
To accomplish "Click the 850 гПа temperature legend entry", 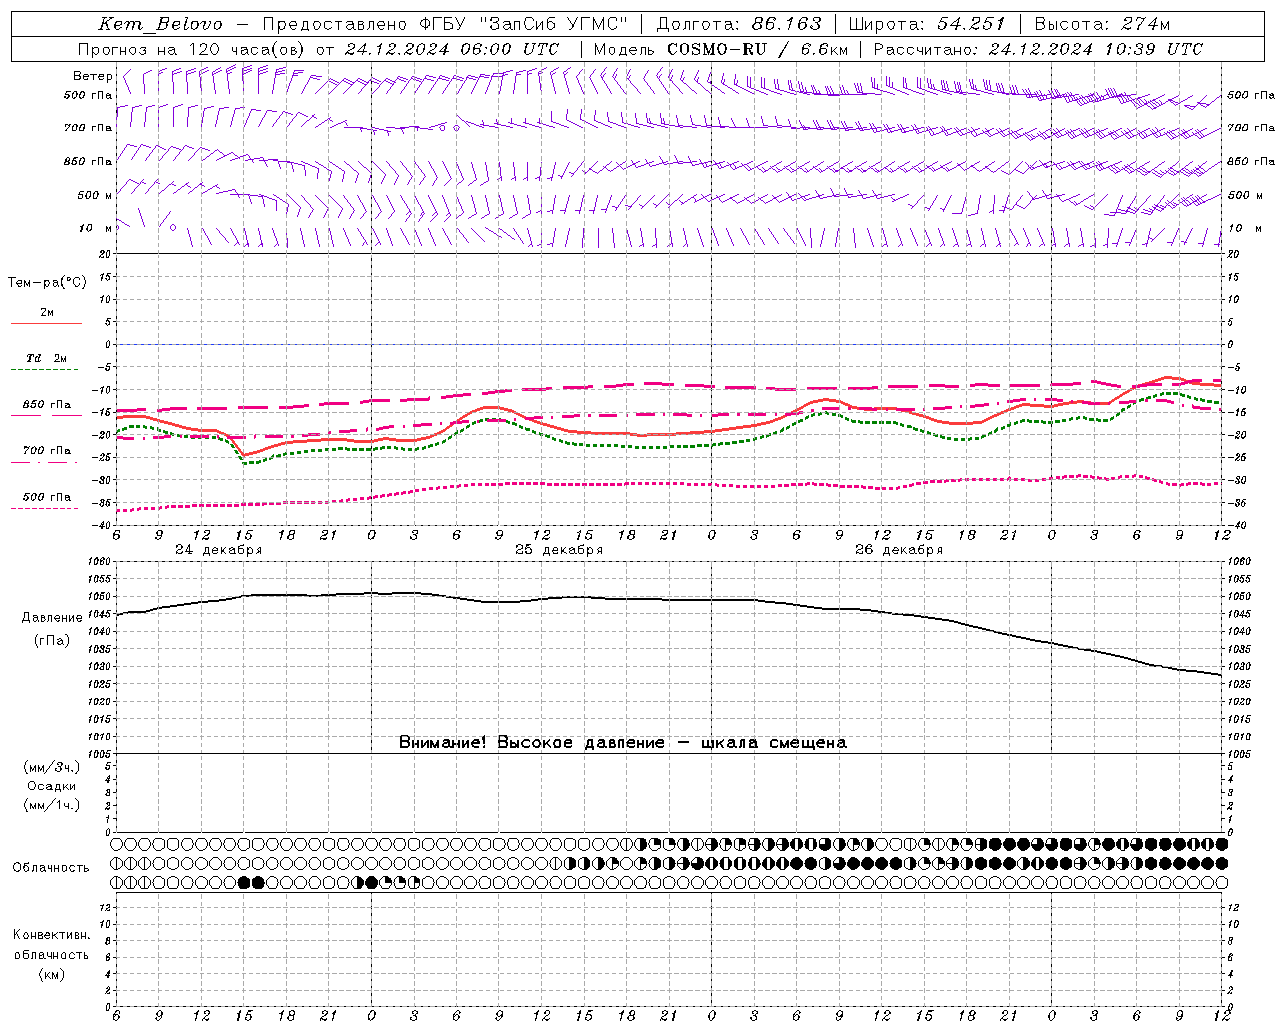I will (47, 405).
